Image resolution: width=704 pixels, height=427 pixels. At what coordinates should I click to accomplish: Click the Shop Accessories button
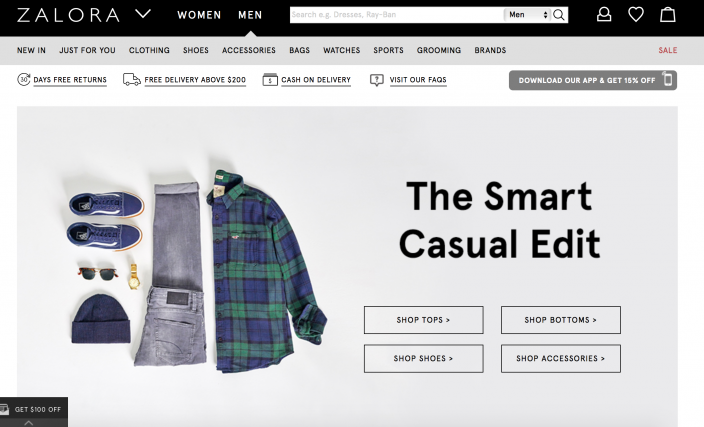pos(561,358)
